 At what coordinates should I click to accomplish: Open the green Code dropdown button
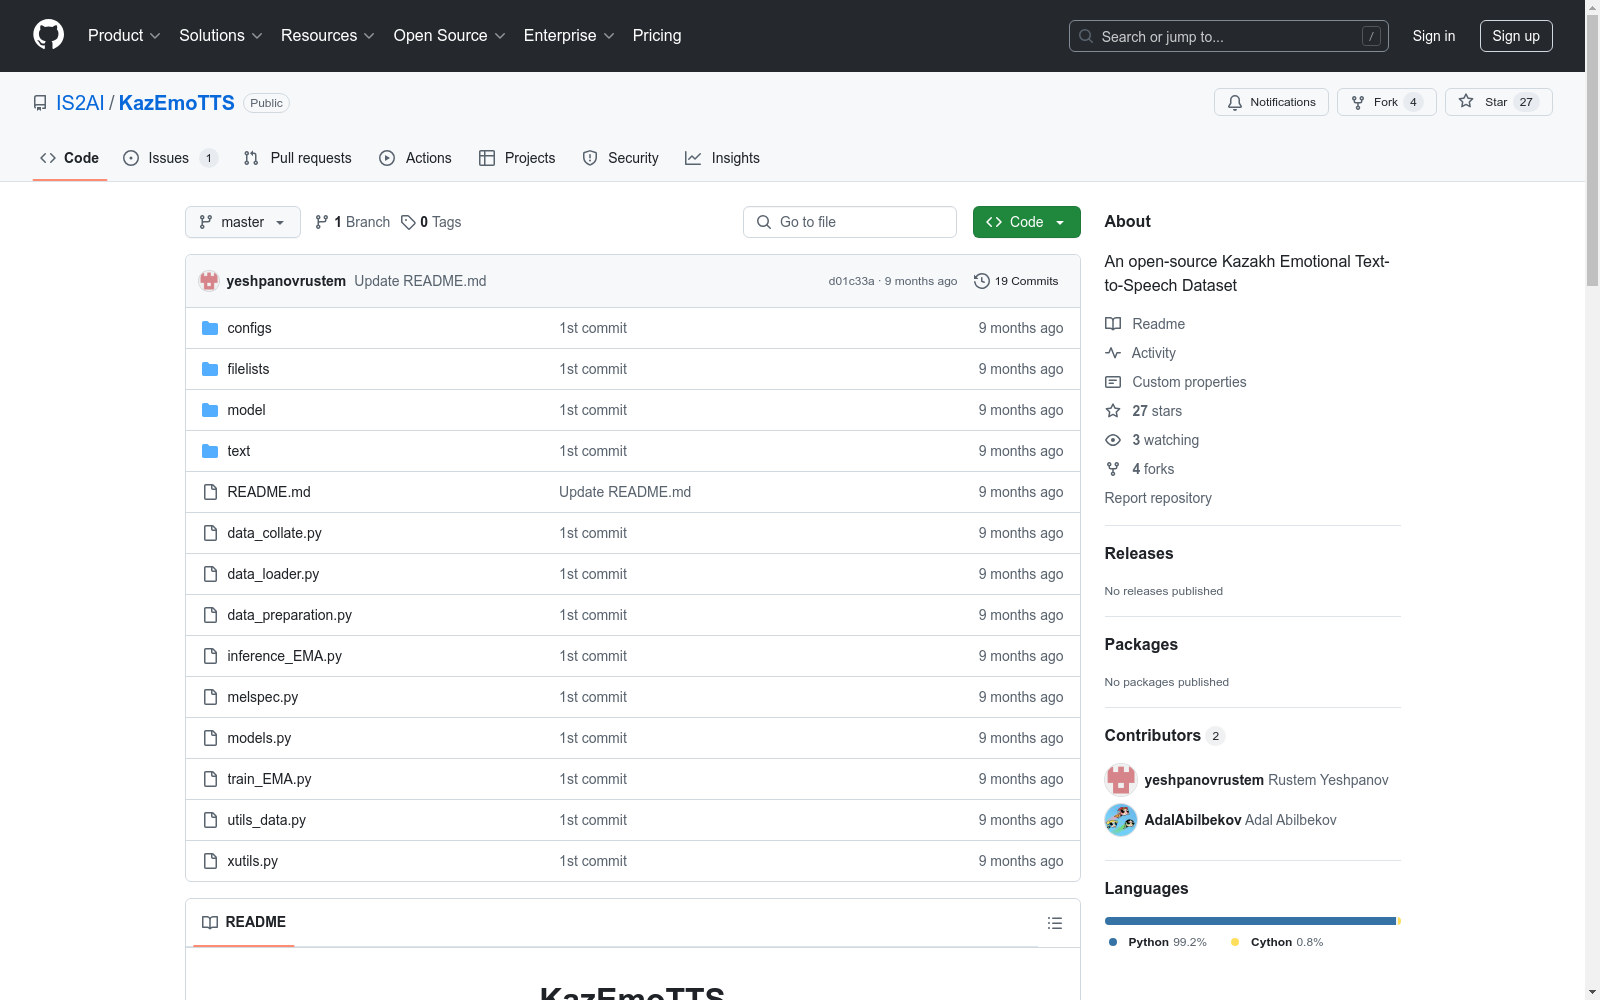[1026, 222]
